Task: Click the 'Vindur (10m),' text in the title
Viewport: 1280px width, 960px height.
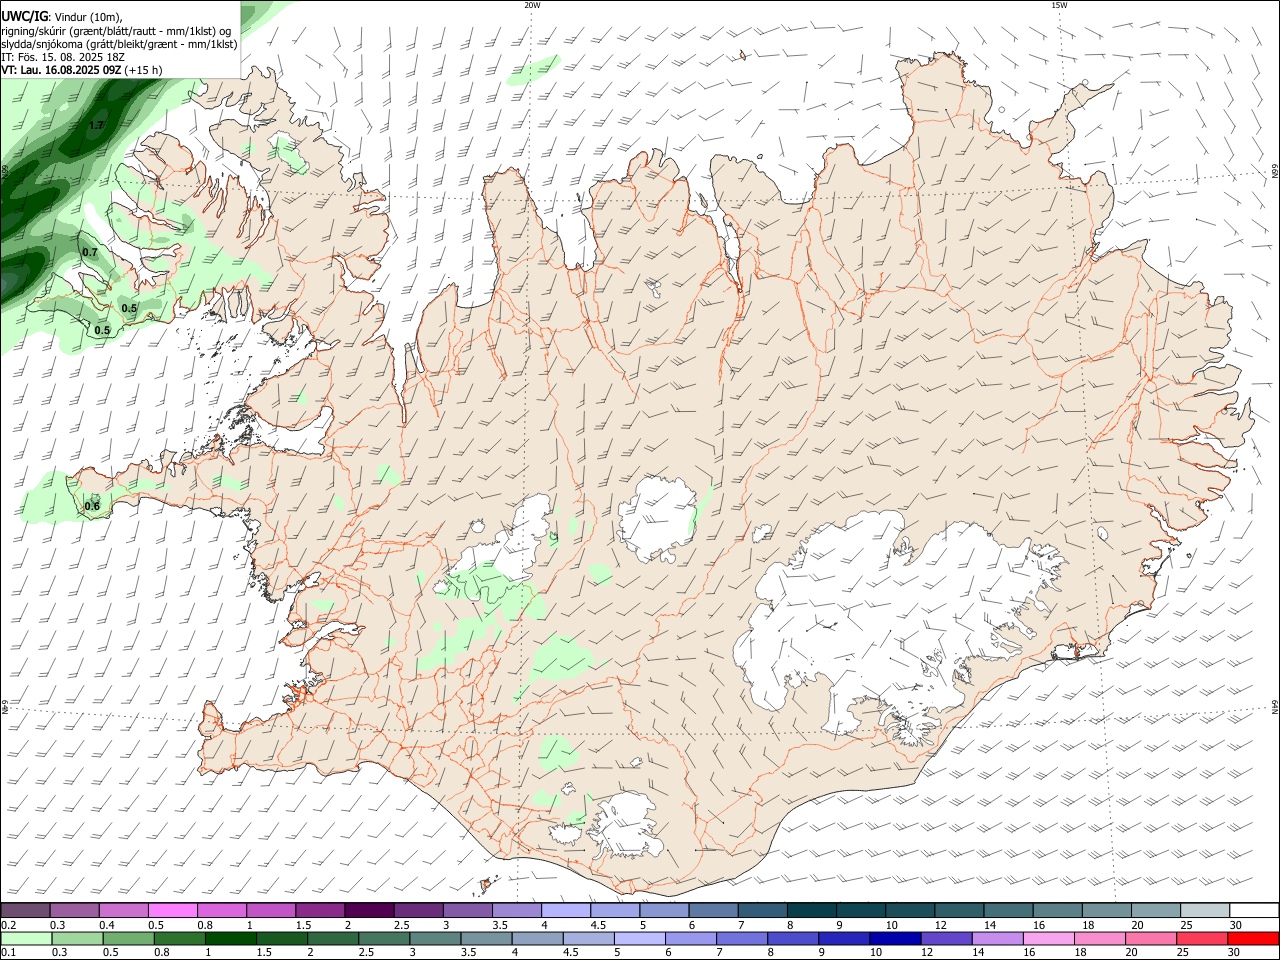Action: click(x=88, y=17)
